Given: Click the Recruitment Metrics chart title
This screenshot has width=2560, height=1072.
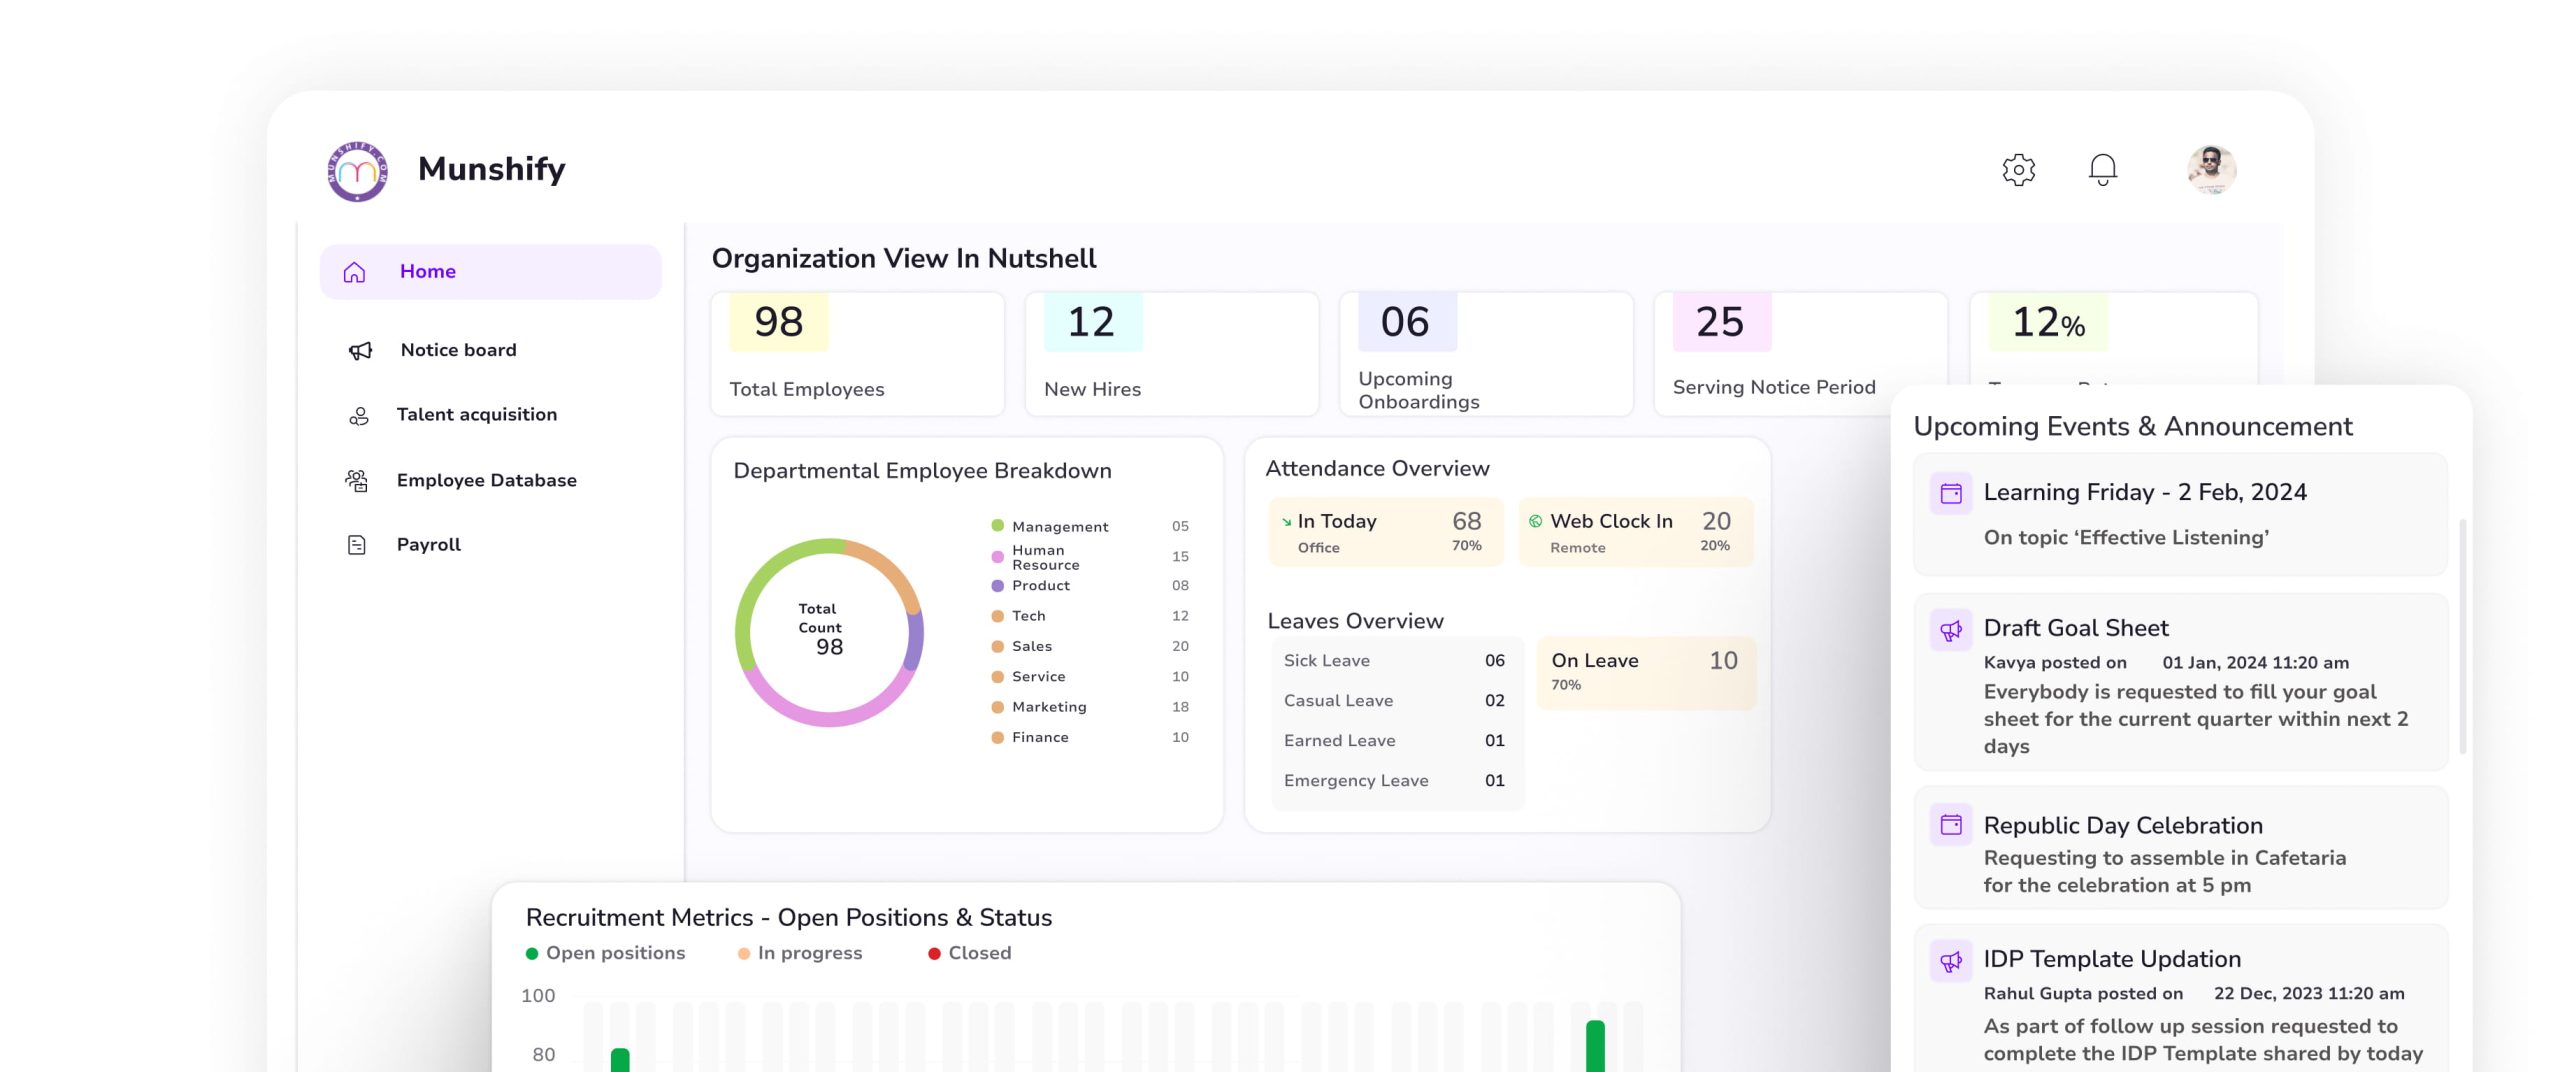Looking at the screenshot, I should (788, 918).
